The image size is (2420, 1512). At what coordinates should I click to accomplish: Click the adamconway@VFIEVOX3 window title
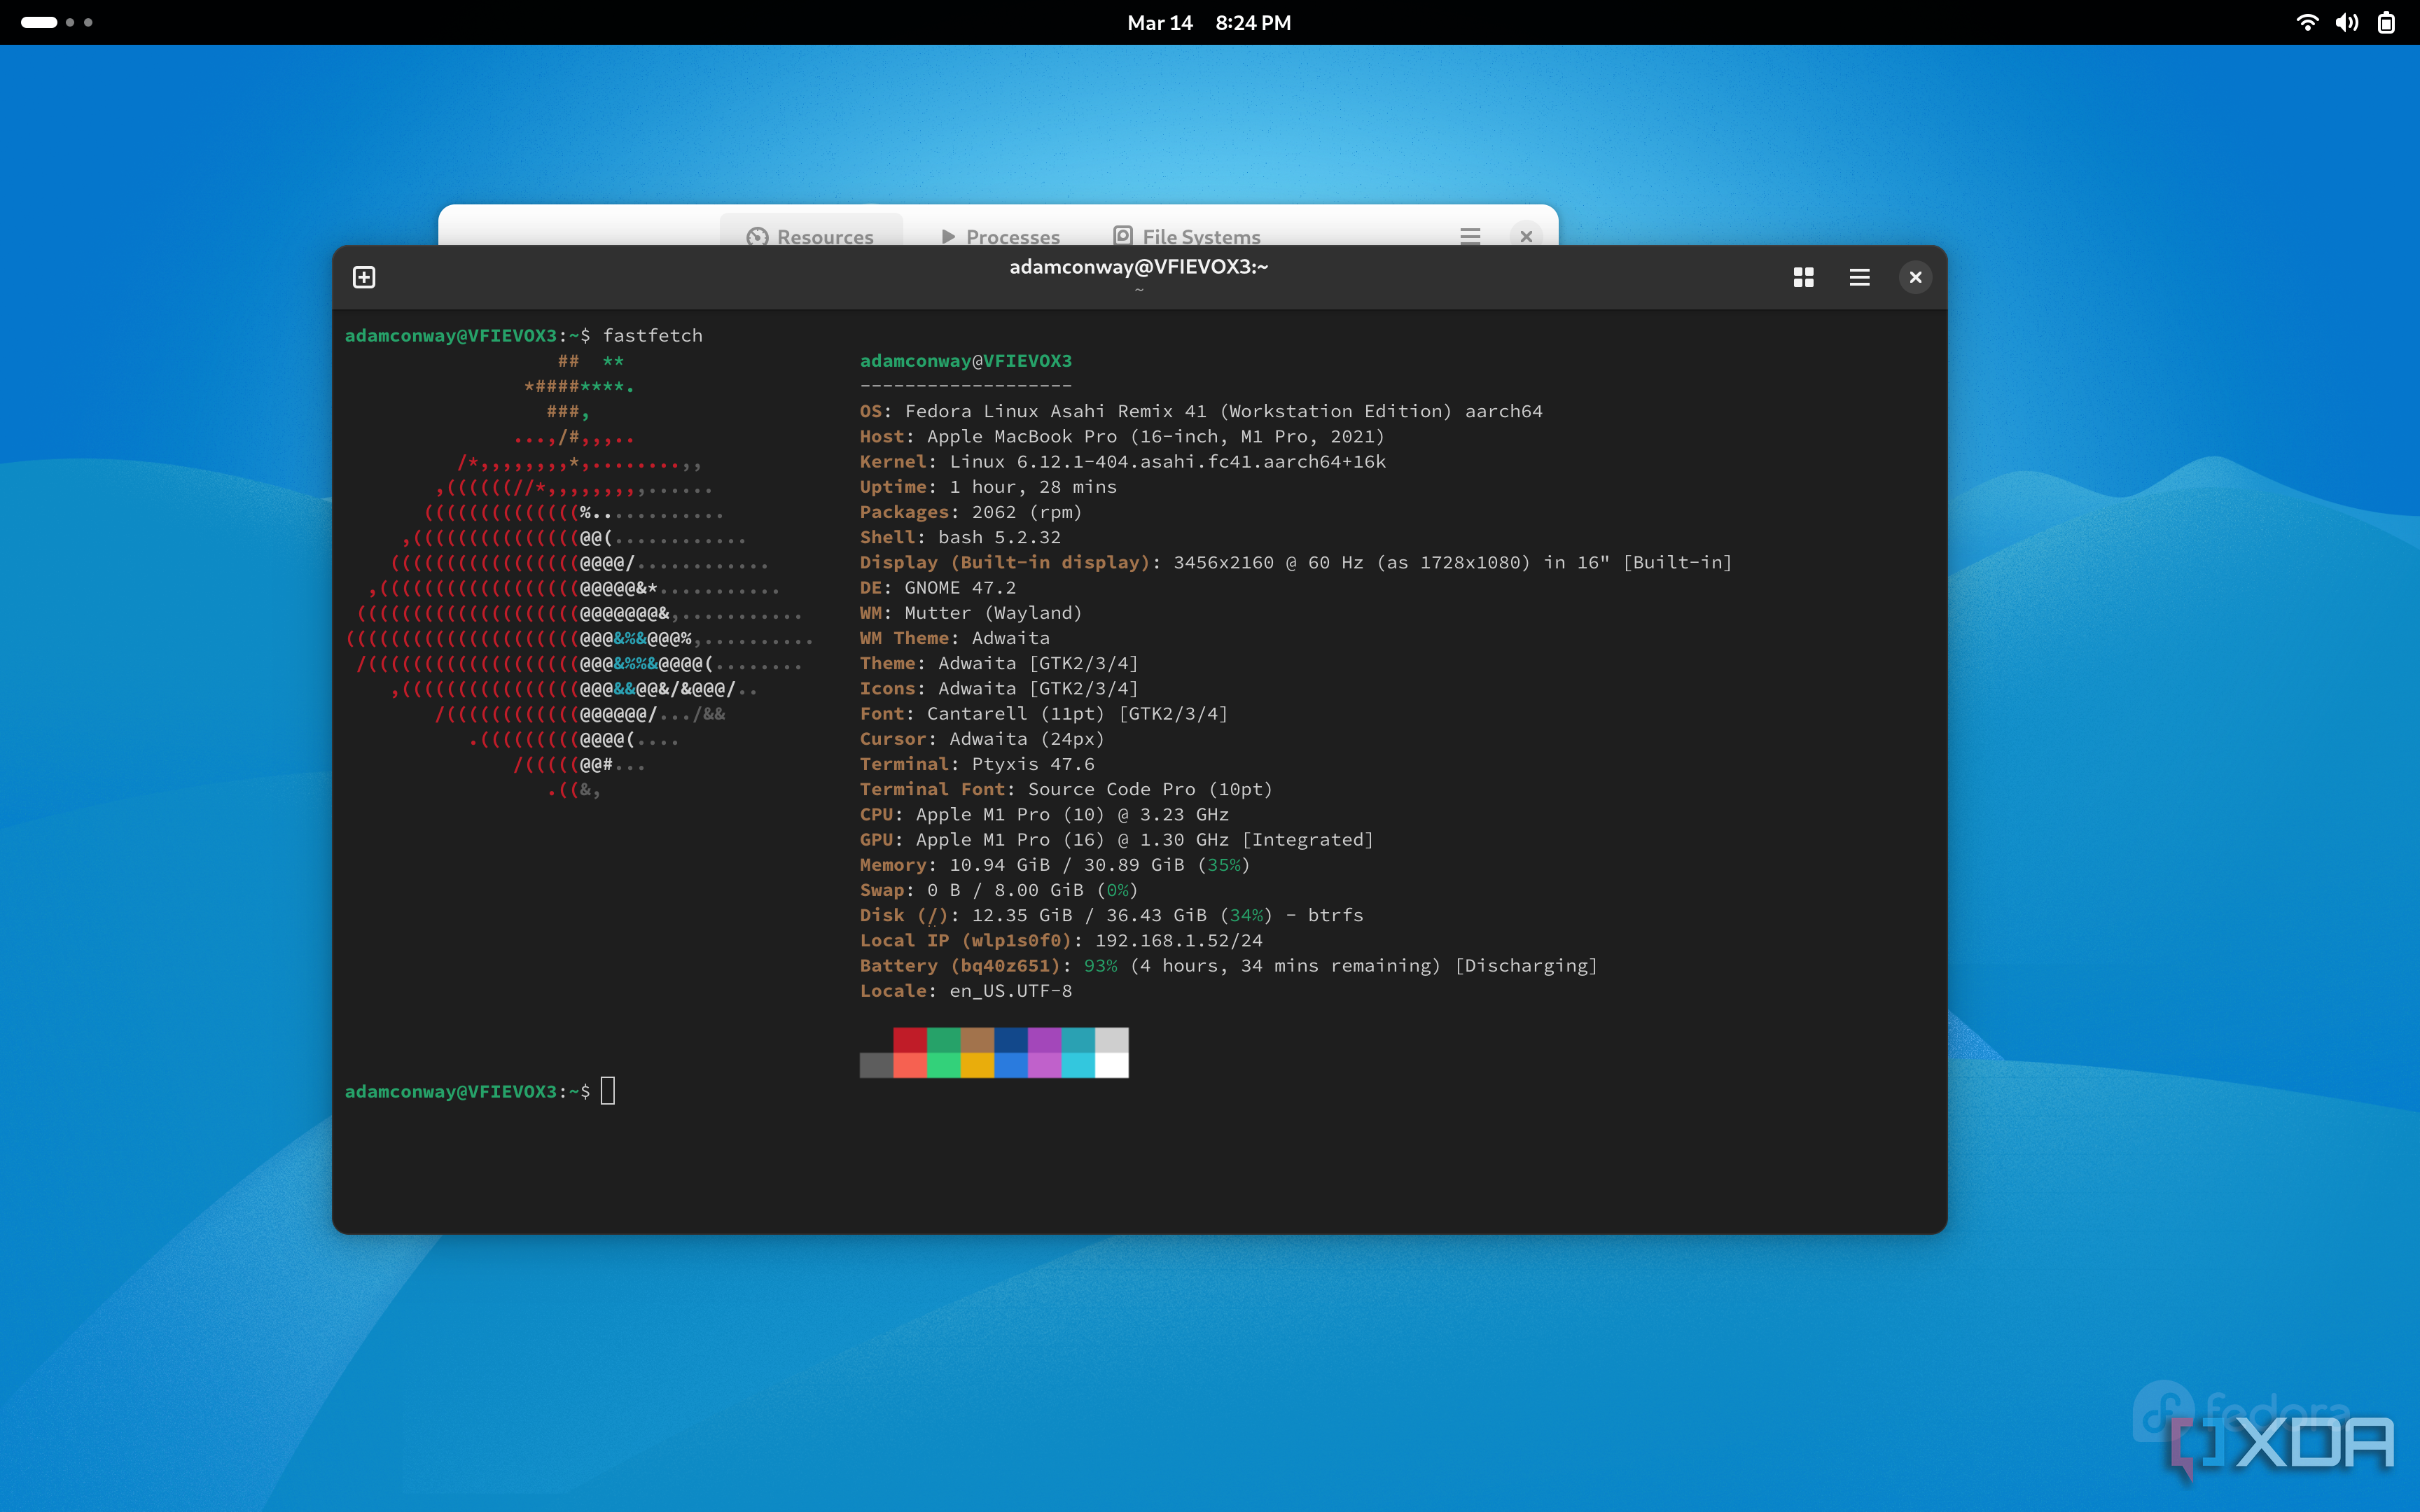click(x=1139, y=266)
